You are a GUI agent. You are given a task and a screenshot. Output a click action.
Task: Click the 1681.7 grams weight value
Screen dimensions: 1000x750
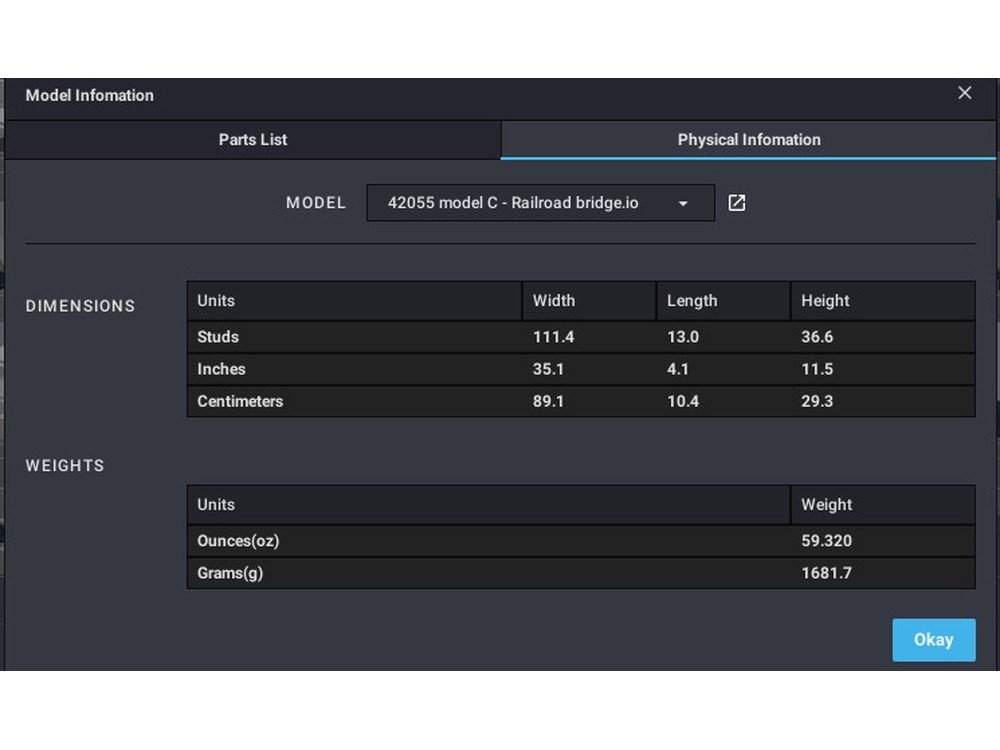[x=826, y=573]
